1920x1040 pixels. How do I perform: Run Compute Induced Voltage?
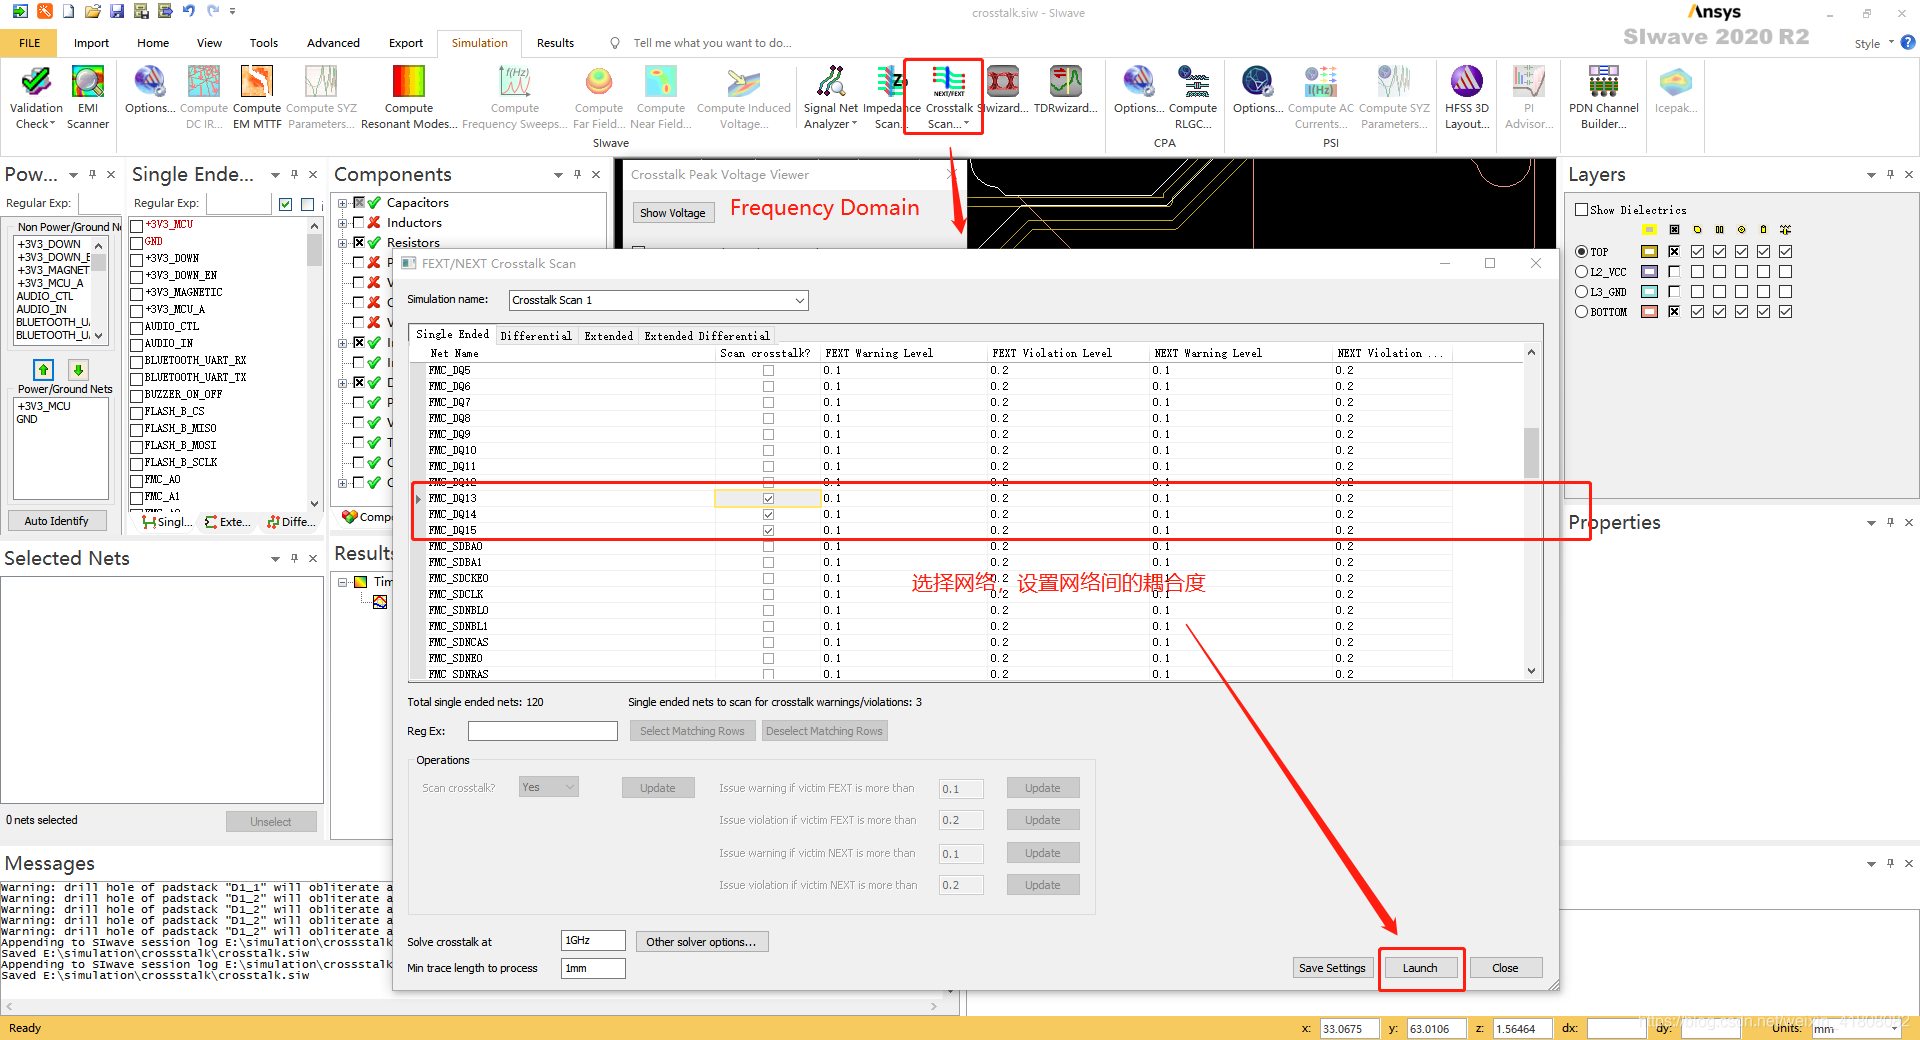(x=744, y=97)
